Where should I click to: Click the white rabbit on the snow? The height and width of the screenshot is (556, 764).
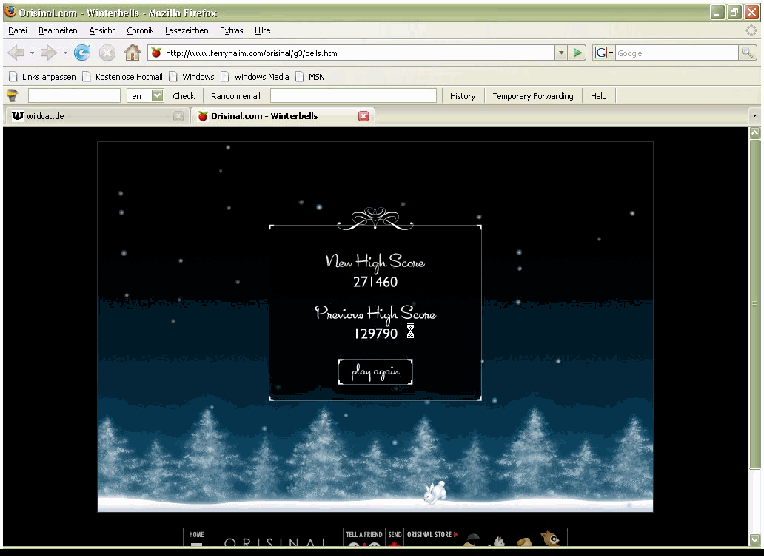tap(434, 491)
